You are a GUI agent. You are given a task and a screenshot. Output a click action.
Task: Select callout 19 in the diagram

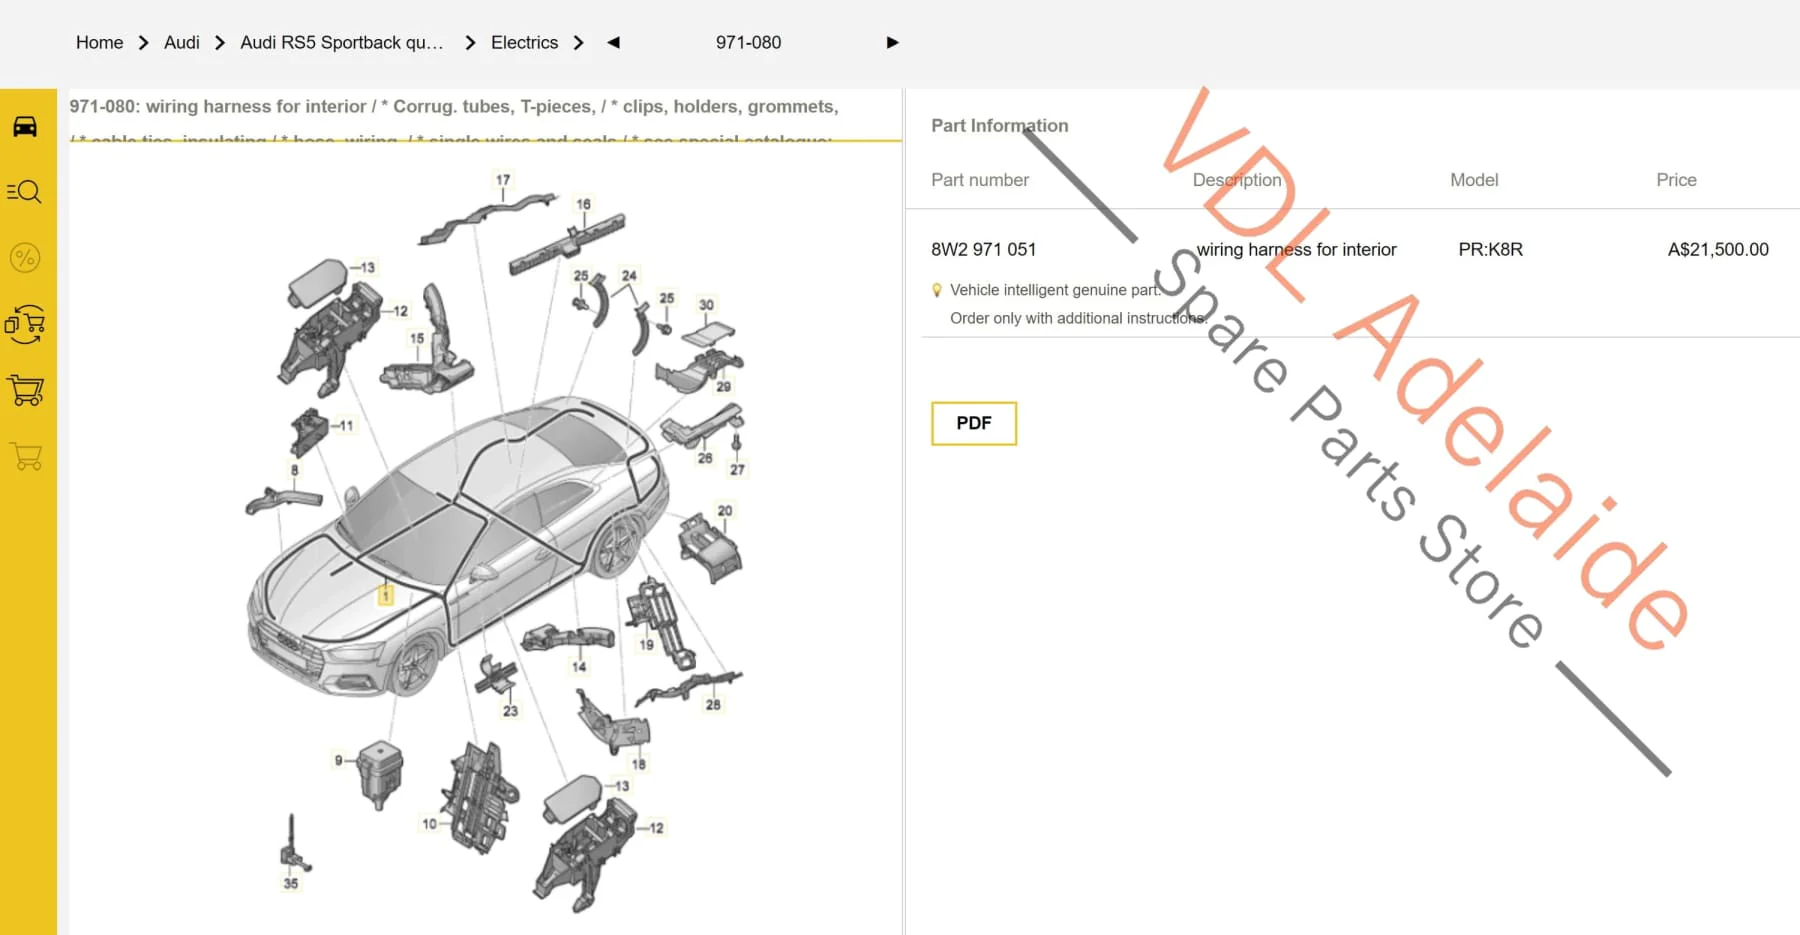click(x=646, y=645)
